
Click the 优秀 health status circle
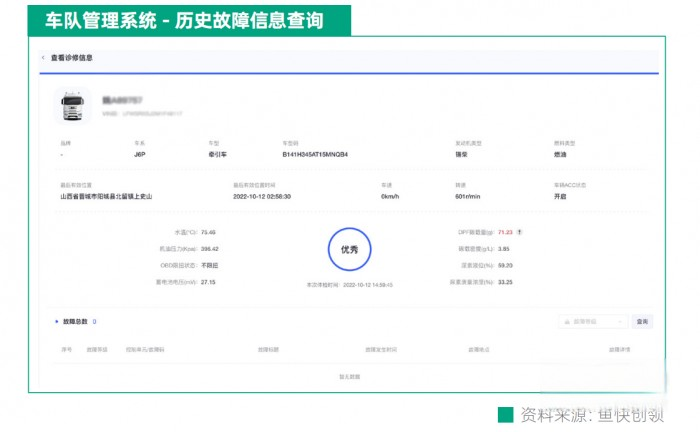click(x=349, y=250)
